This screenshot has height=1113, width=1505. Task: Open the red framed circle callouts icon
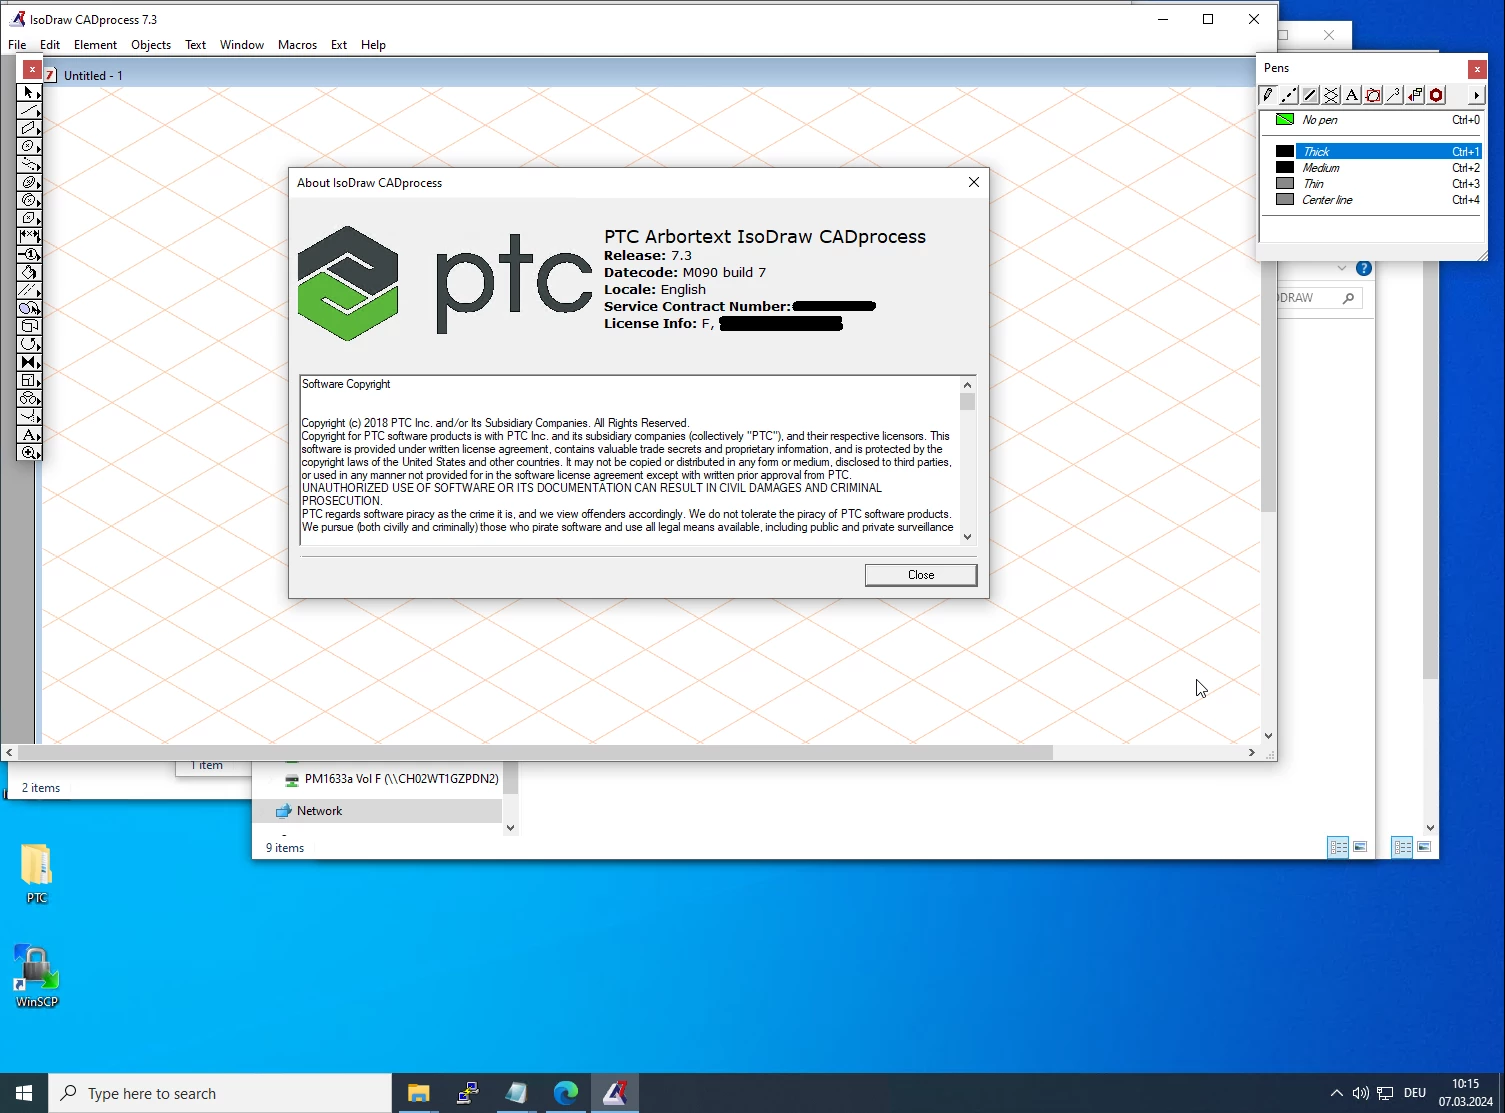pos(1373,95)
